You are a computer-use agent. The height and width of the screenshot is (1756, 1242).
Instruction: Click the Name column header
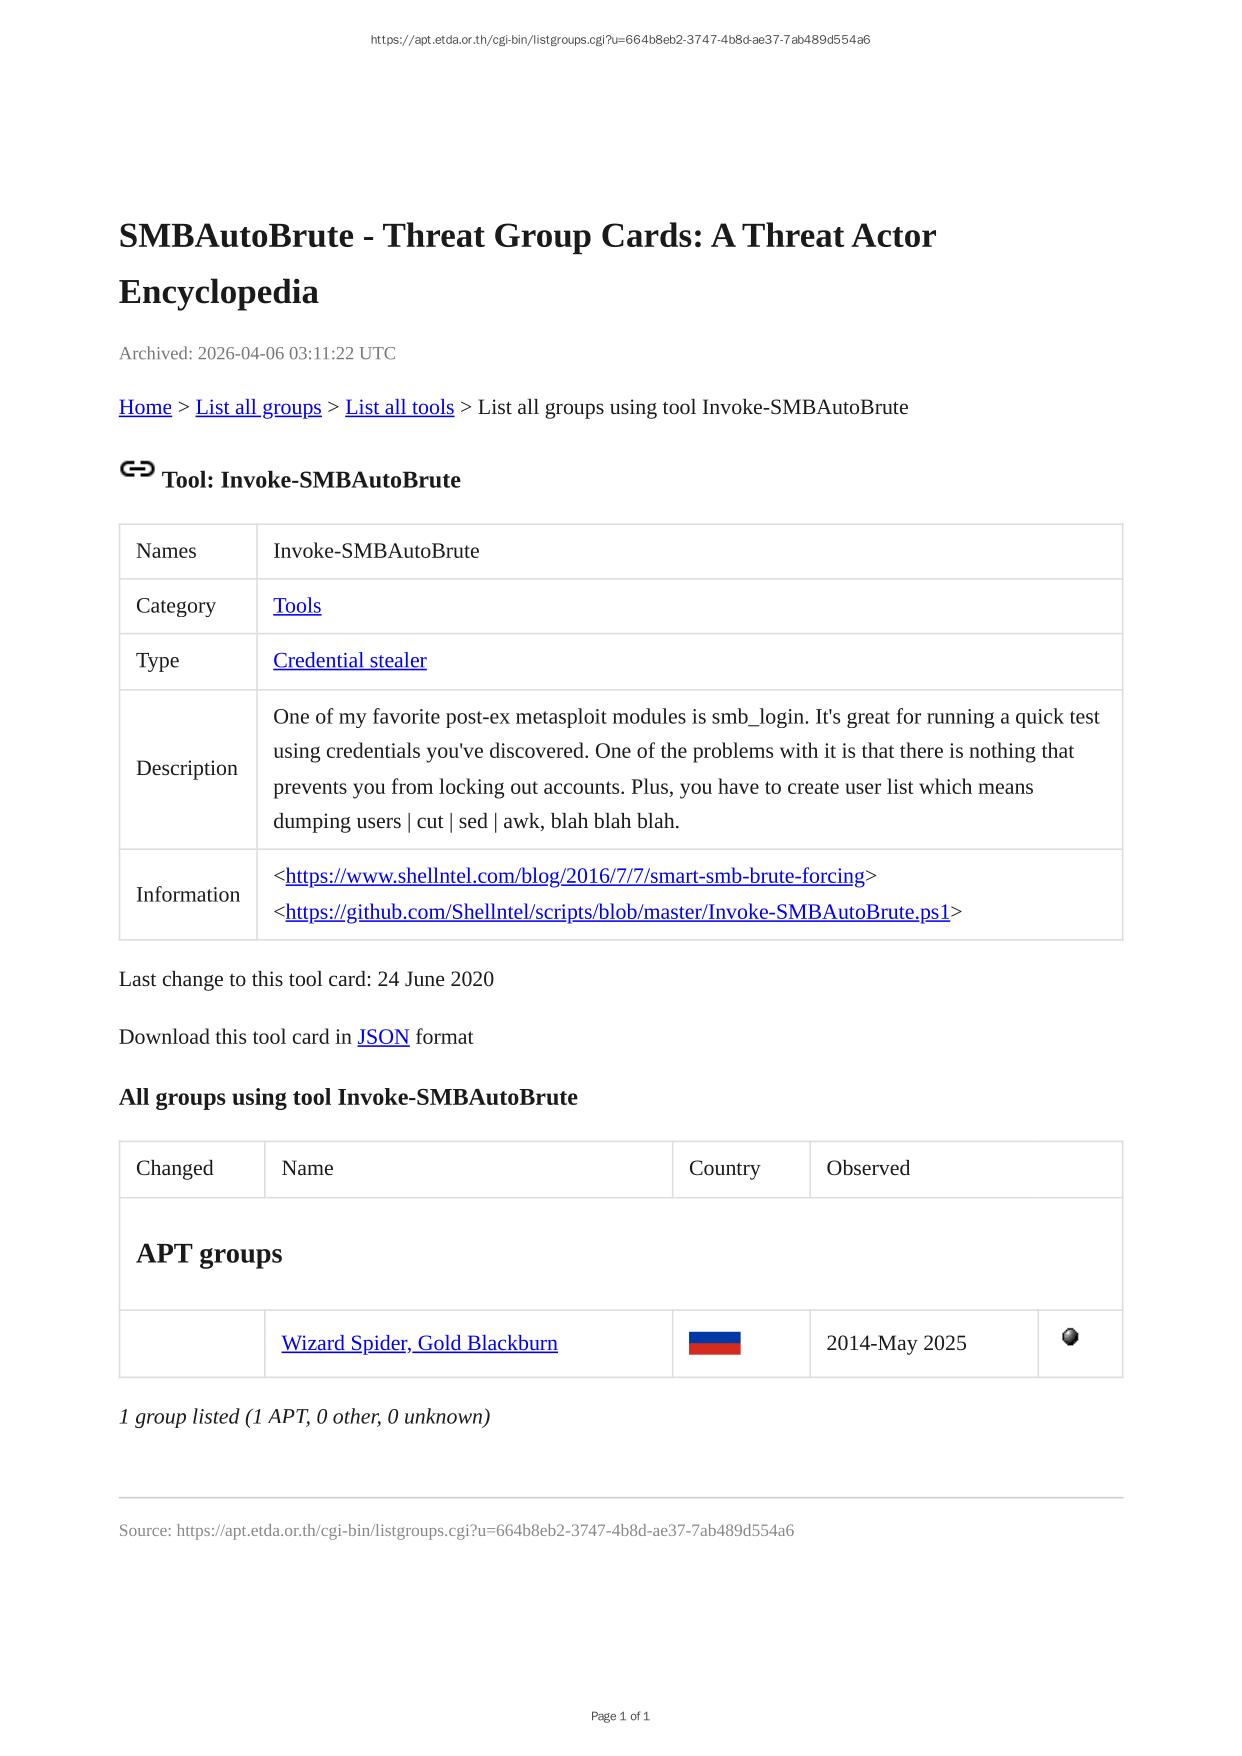tap(307, 1168)
